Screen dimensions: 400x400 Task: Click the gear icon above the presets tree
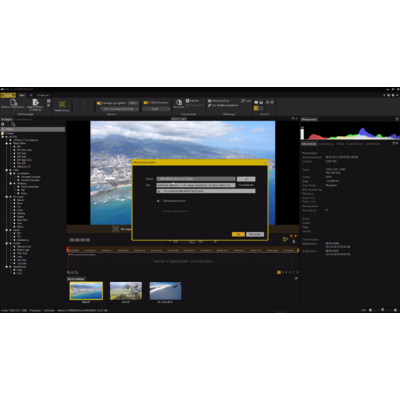3,124
